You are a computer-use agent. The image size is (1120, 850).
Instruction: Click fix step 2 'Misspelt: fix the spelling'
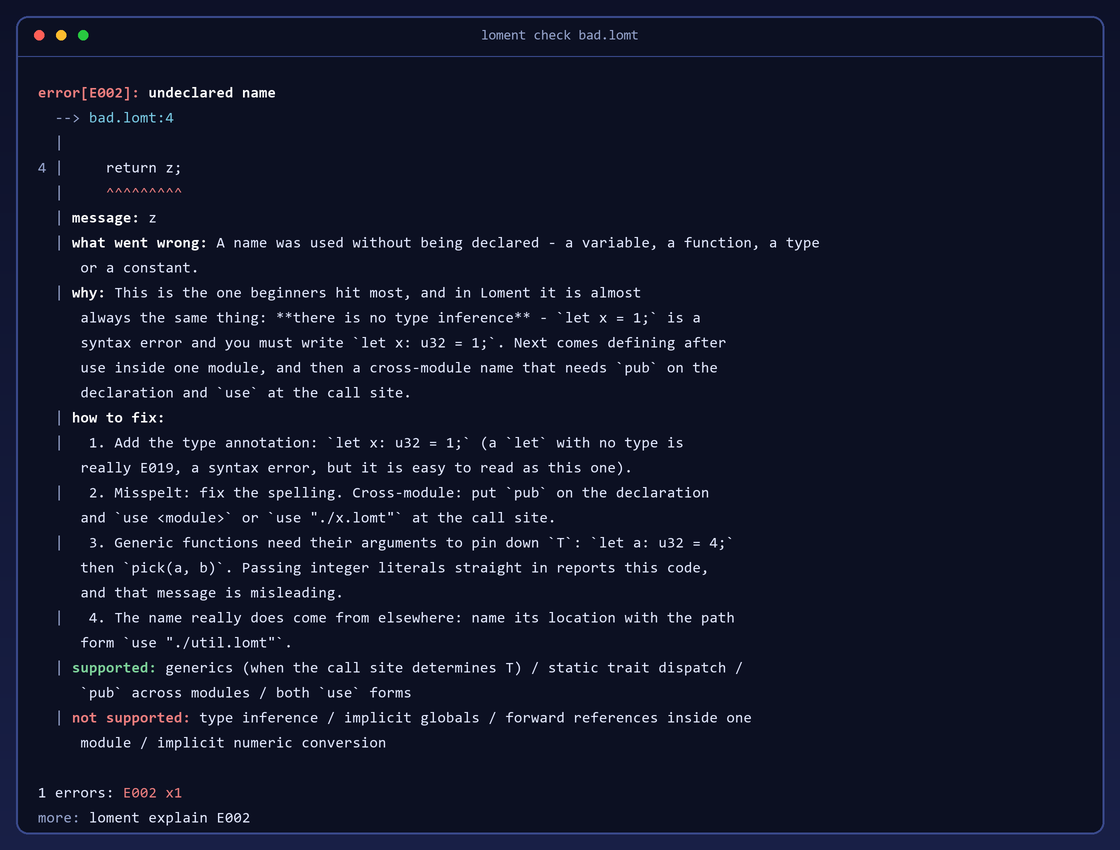(399, 493)
